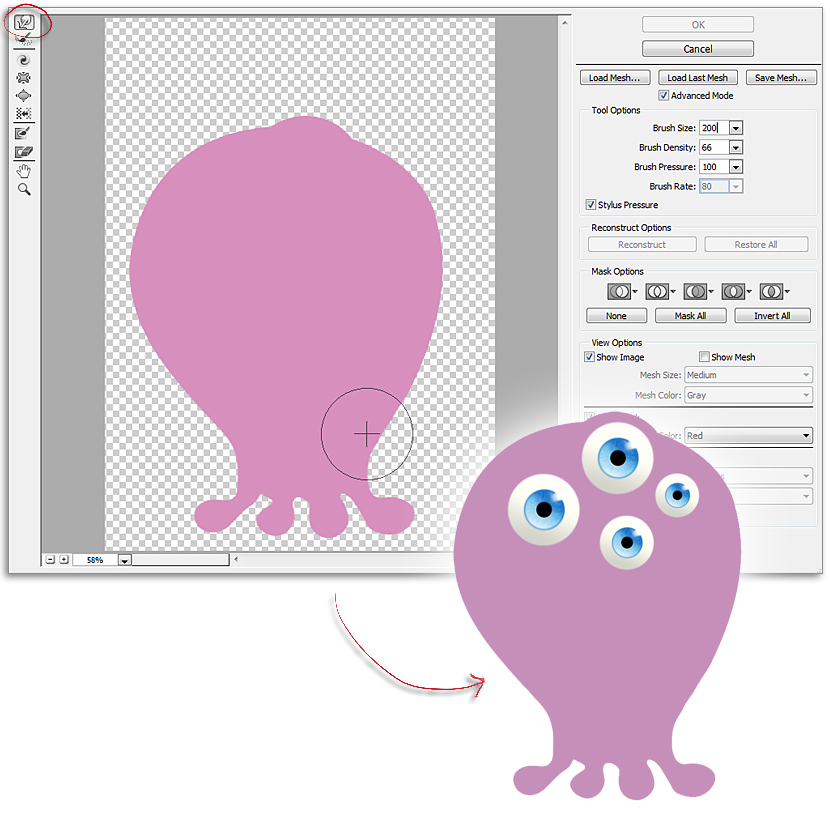The image size is (830, 830).
Task: Open the Brush Density dropdown arrow
Action: 736,147
